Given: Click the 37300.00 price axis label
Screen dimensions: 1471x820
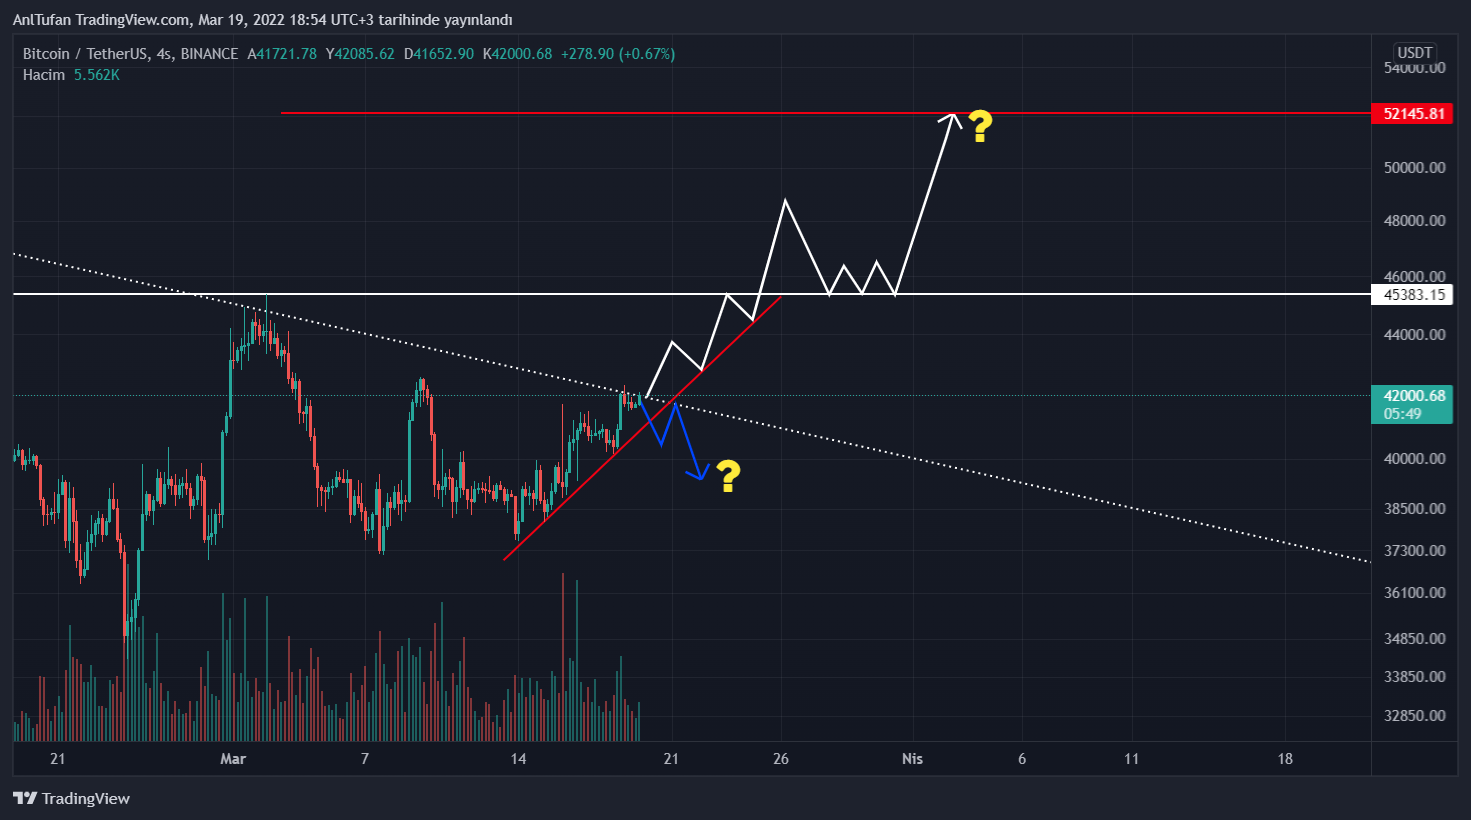Looking at the screenshot, I should coord(1414,551).
